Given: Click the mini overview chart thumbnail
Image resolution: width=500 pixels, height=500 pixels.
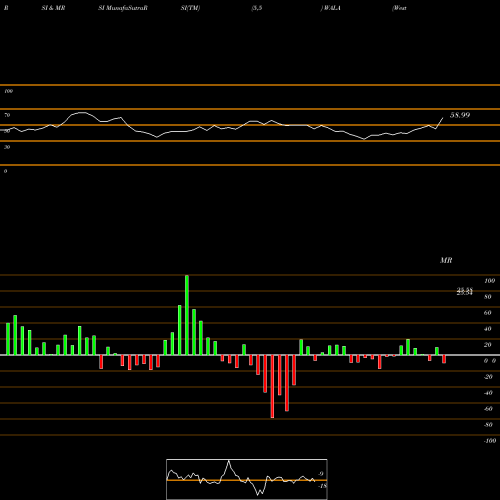Looking at the screenshot, I should point(247,479).
